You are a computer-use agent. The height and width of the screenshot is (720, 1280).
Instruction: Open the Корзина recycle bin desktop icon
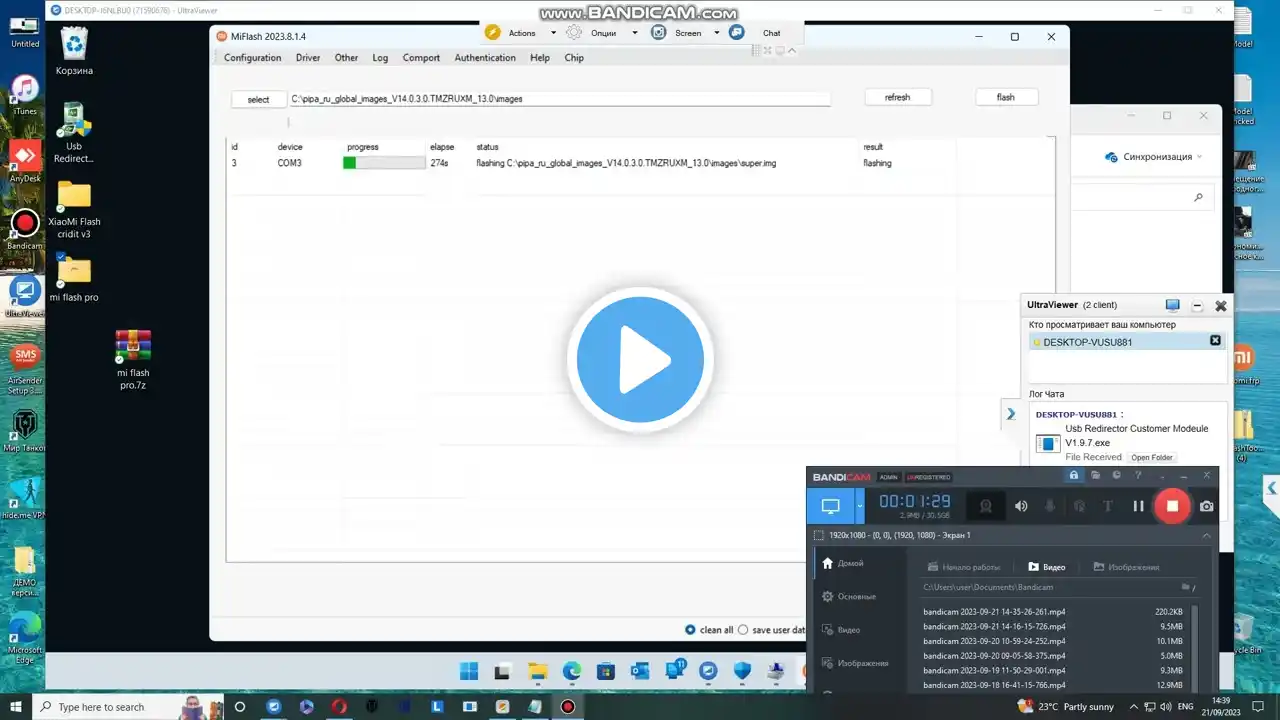[x=75, y=52]
